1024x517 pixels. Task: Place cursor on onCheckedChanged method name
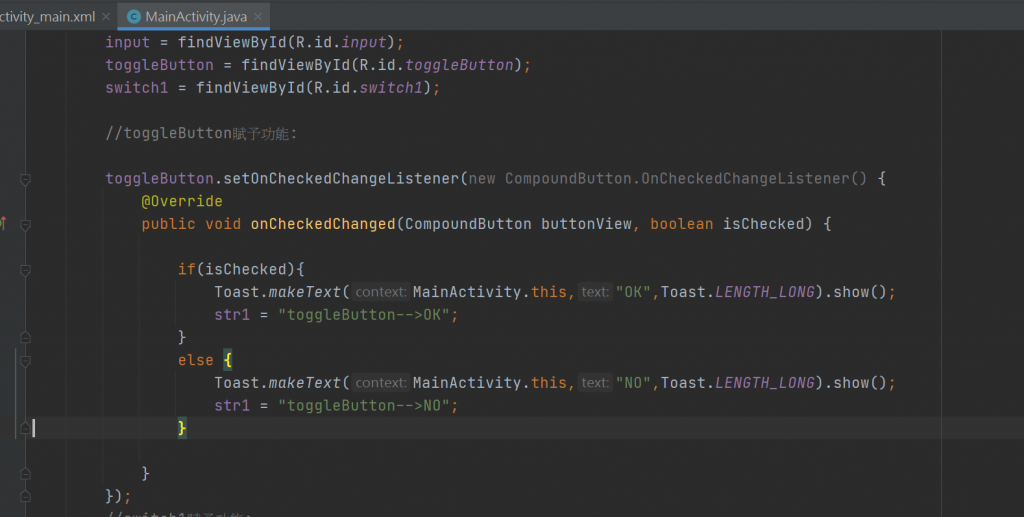click(323, 224)
